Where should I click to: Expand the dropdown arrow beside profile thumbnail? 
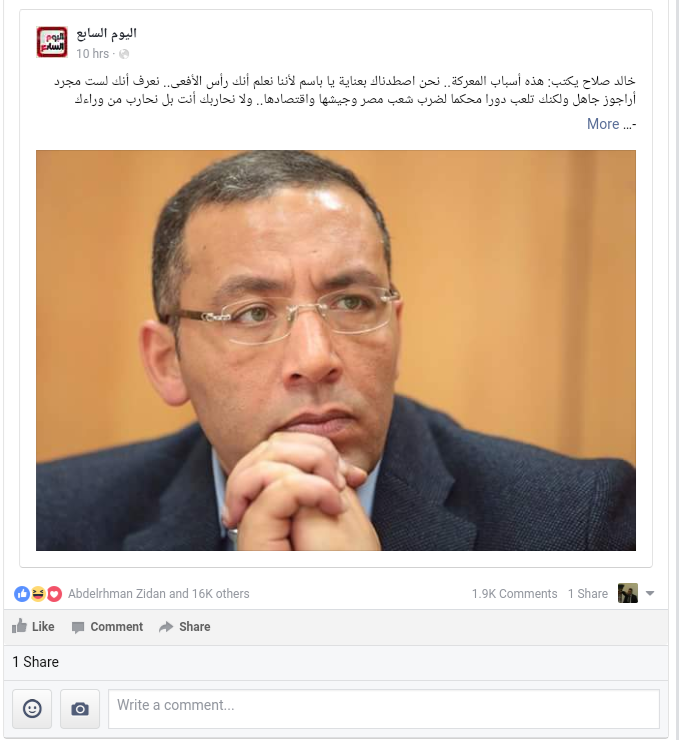(x=650, y=593)
